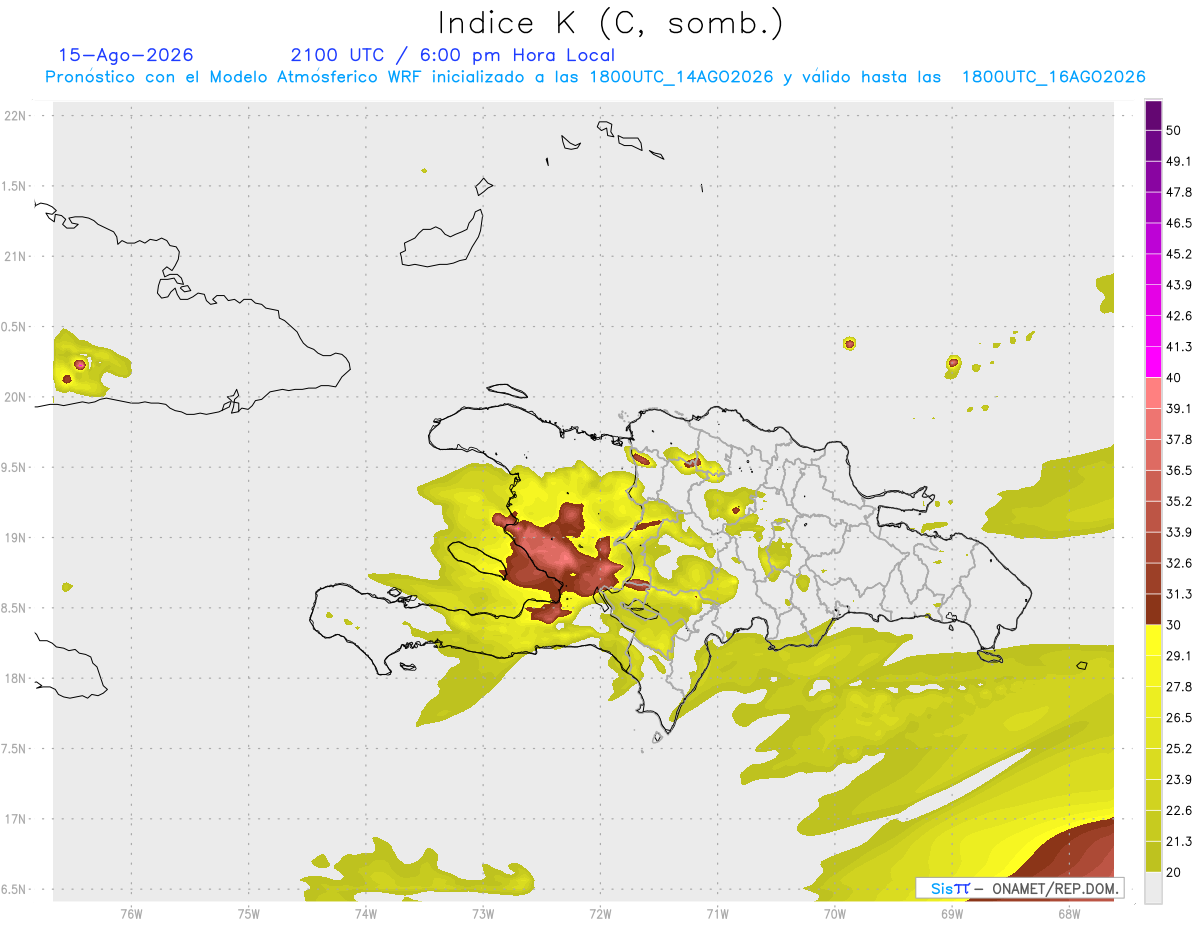1200x927 pixels.
Task: Click the longitude label "74W"
Action: (x=366, y=913)
